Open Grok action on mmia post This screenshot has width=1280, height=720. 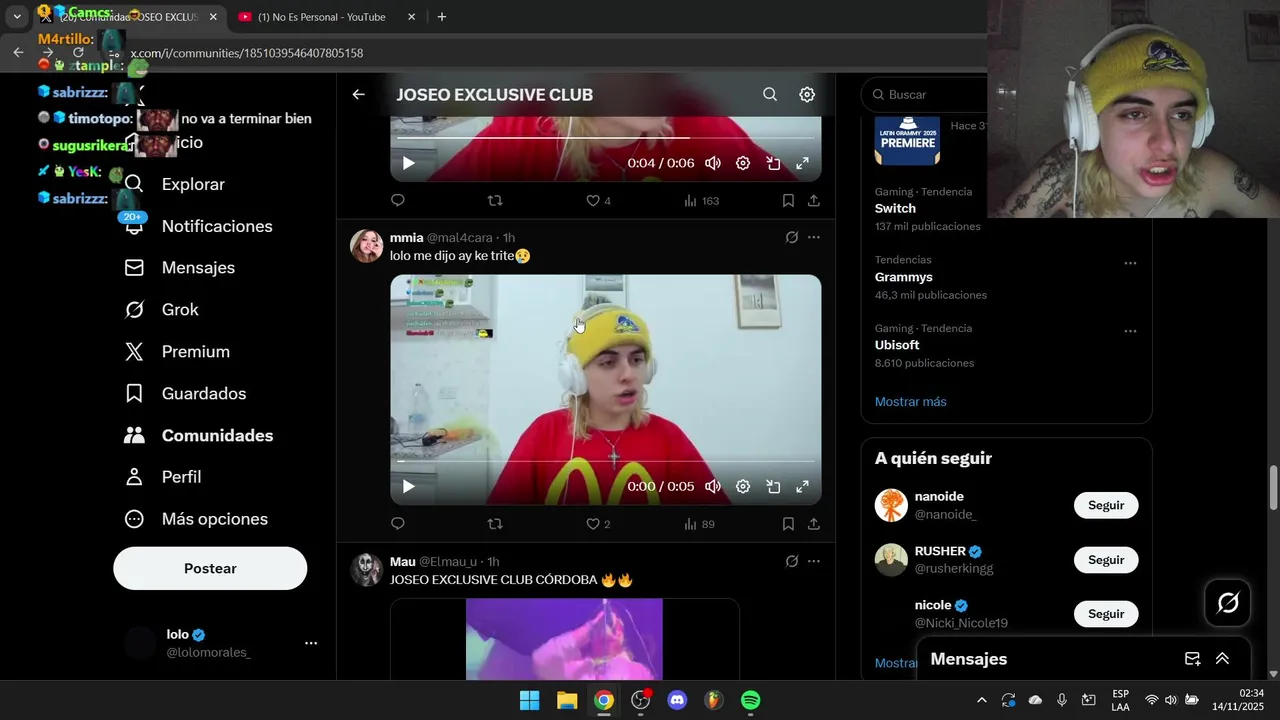792,238
